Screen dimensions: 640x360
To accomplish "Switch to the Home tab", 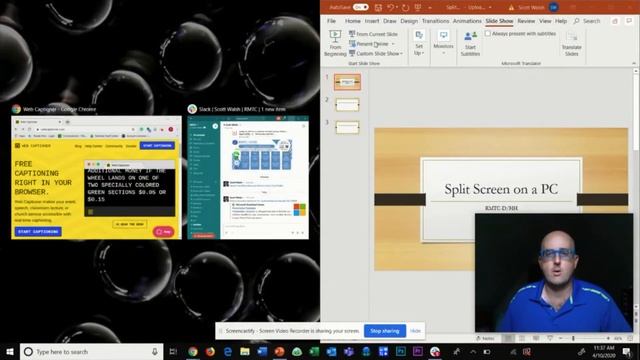I will click(x=353, y=21).
